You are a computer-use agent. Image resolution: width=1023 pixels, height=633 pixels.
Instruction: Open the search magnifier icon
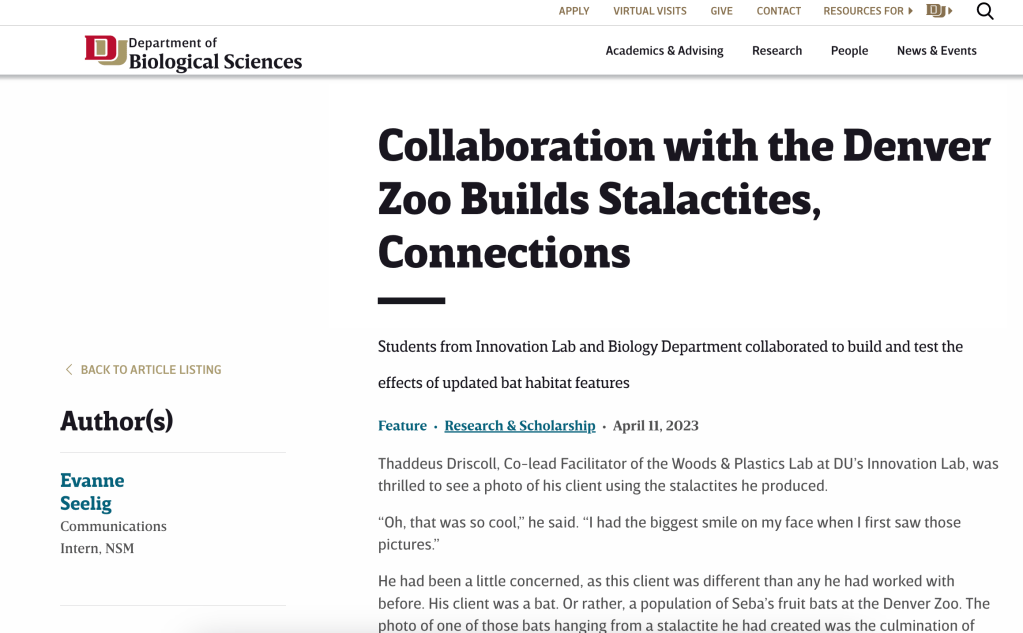coord(985,11)
